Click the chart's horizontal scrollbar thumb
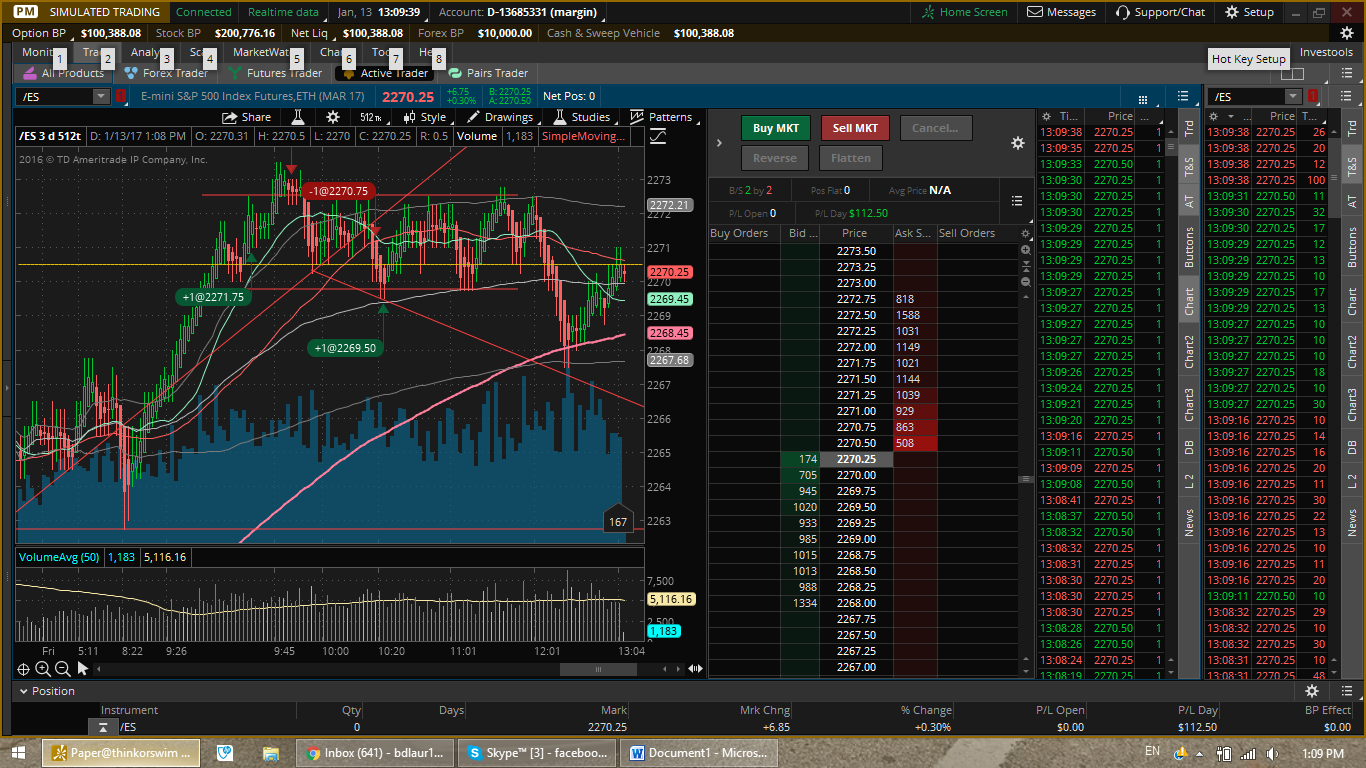The width and height of the screenshot is (1366, 768). tap(599, 669)
